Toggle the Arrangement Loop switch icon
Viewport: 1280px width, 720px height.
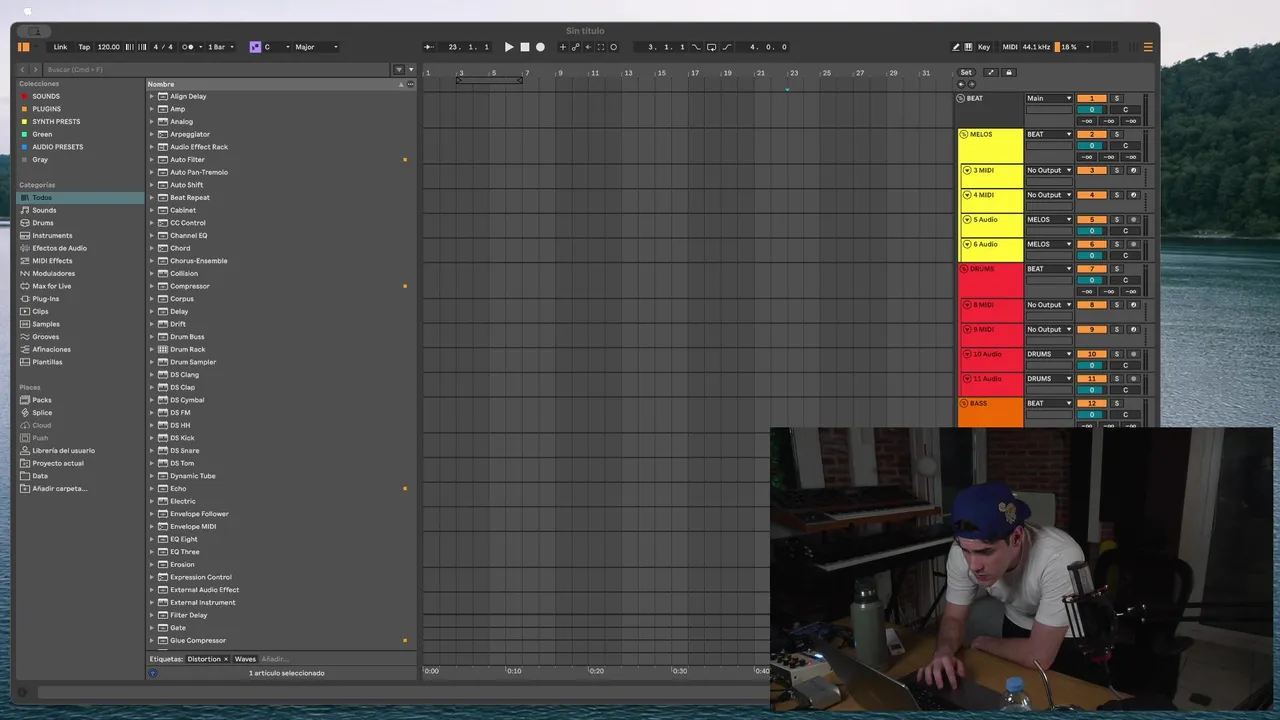pyautogui.click(x=712, y=47)
